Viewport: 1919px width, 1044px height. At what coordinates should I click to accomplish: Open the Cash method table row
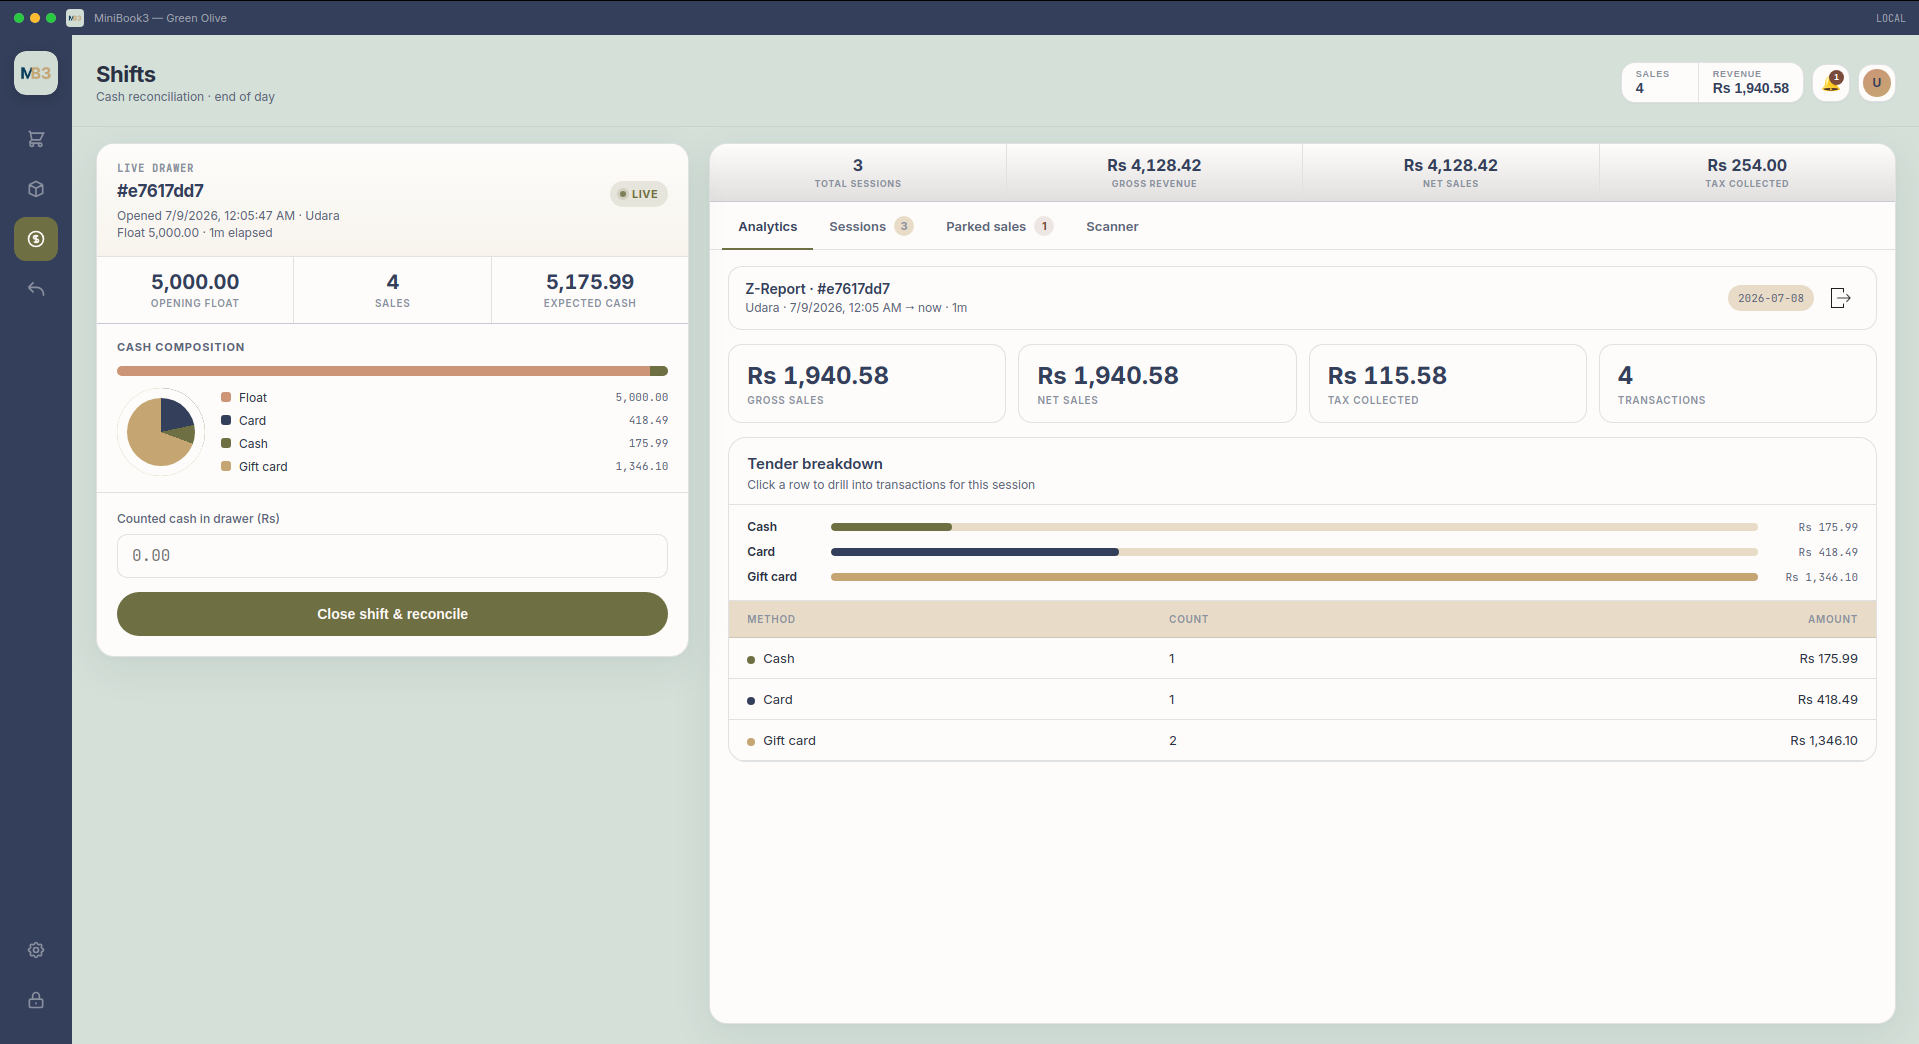(1302, 659)
